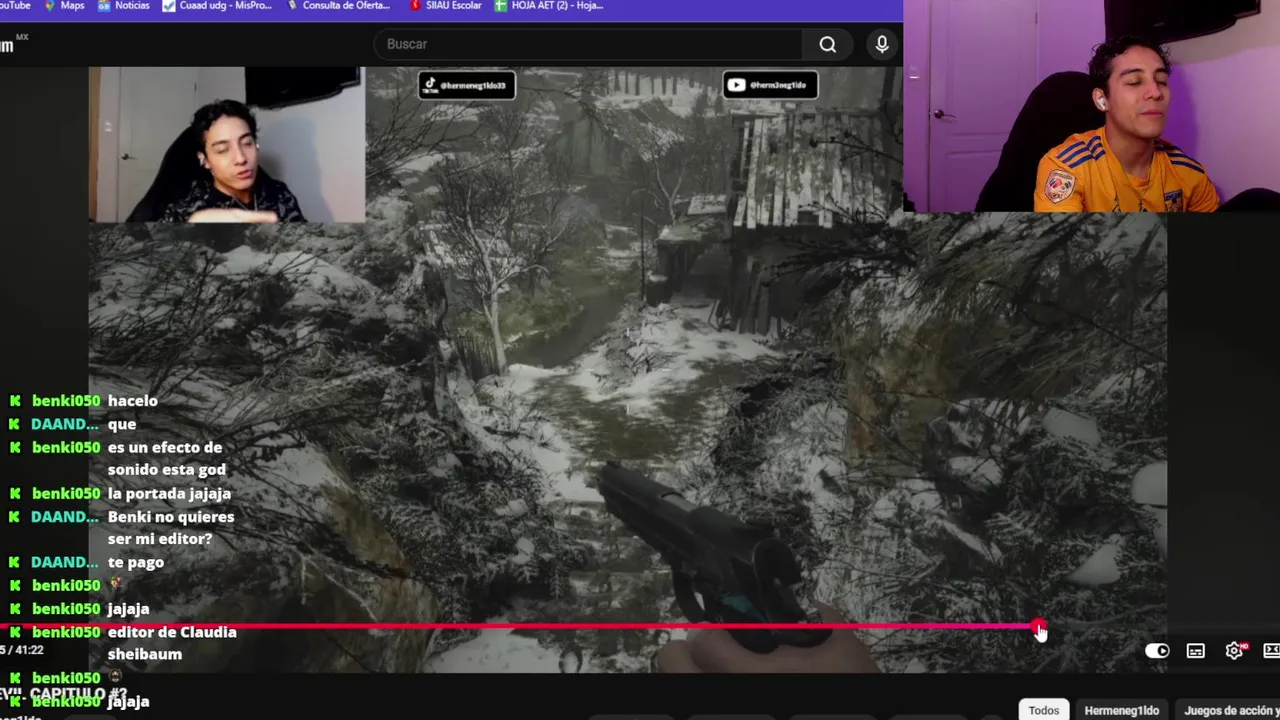The height and width of the screenshot is (720, 1280).
Task: Select the Todos filter chip
Action: 1044,710
